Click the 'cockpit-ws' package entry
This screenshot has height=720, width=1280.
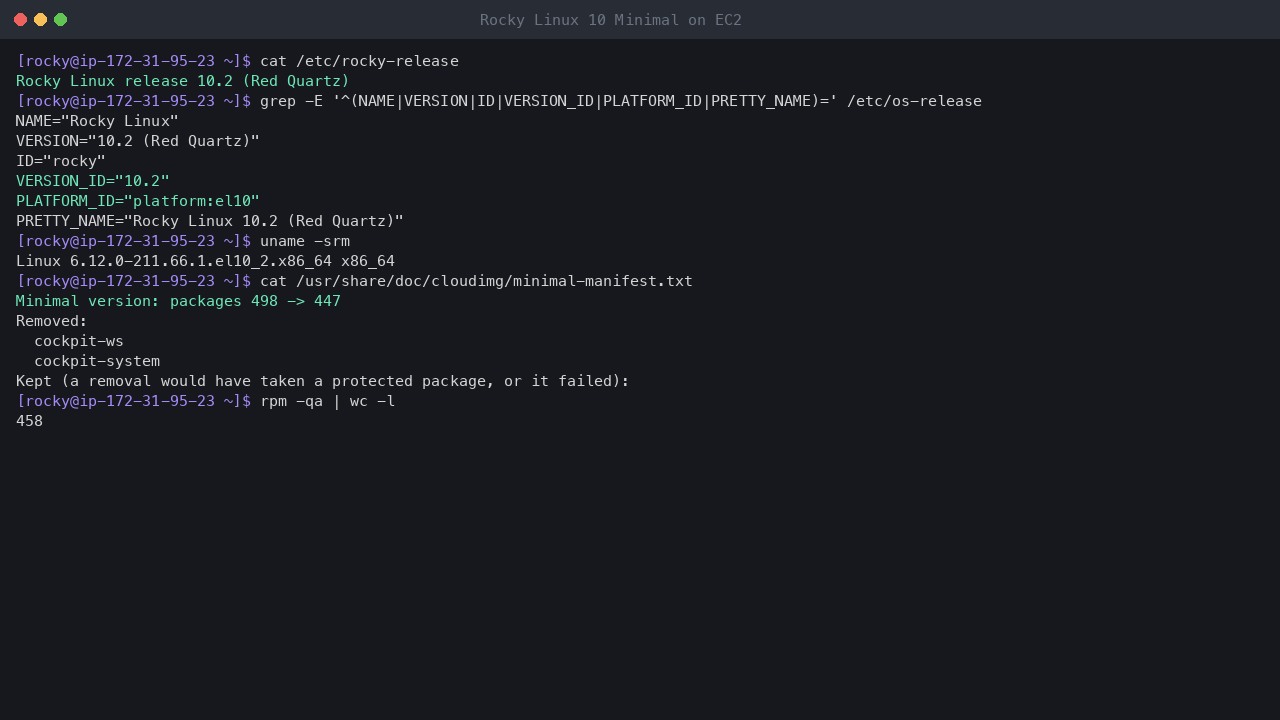click(79, 341)
